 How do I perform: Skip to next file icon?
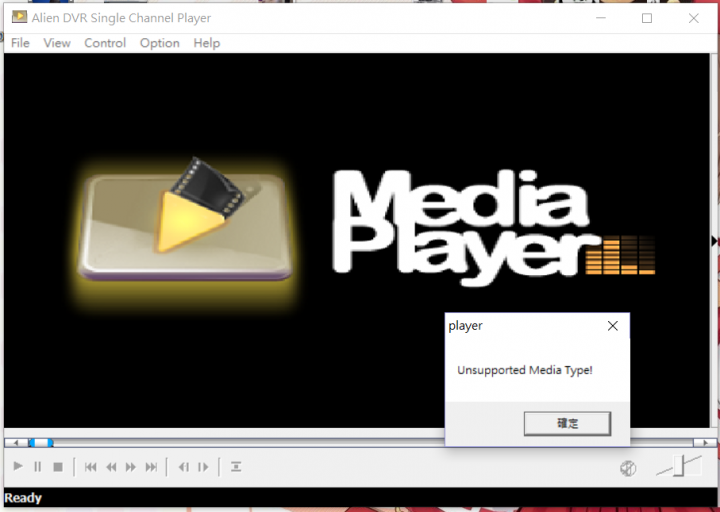152,467
